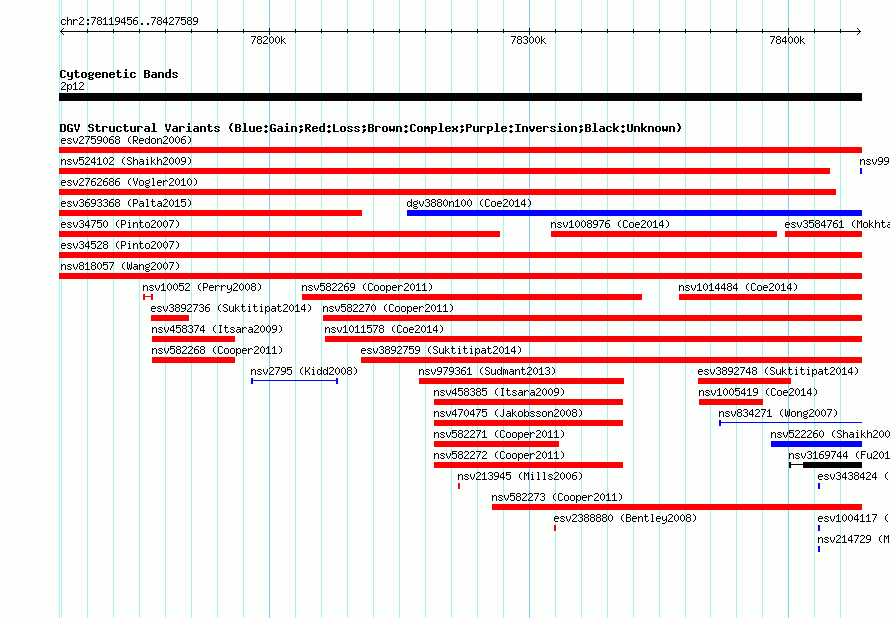Open the nsv979361 (Sudmant2013) variant label
Viewport: 890px width, 618px height.
(487, 371)
